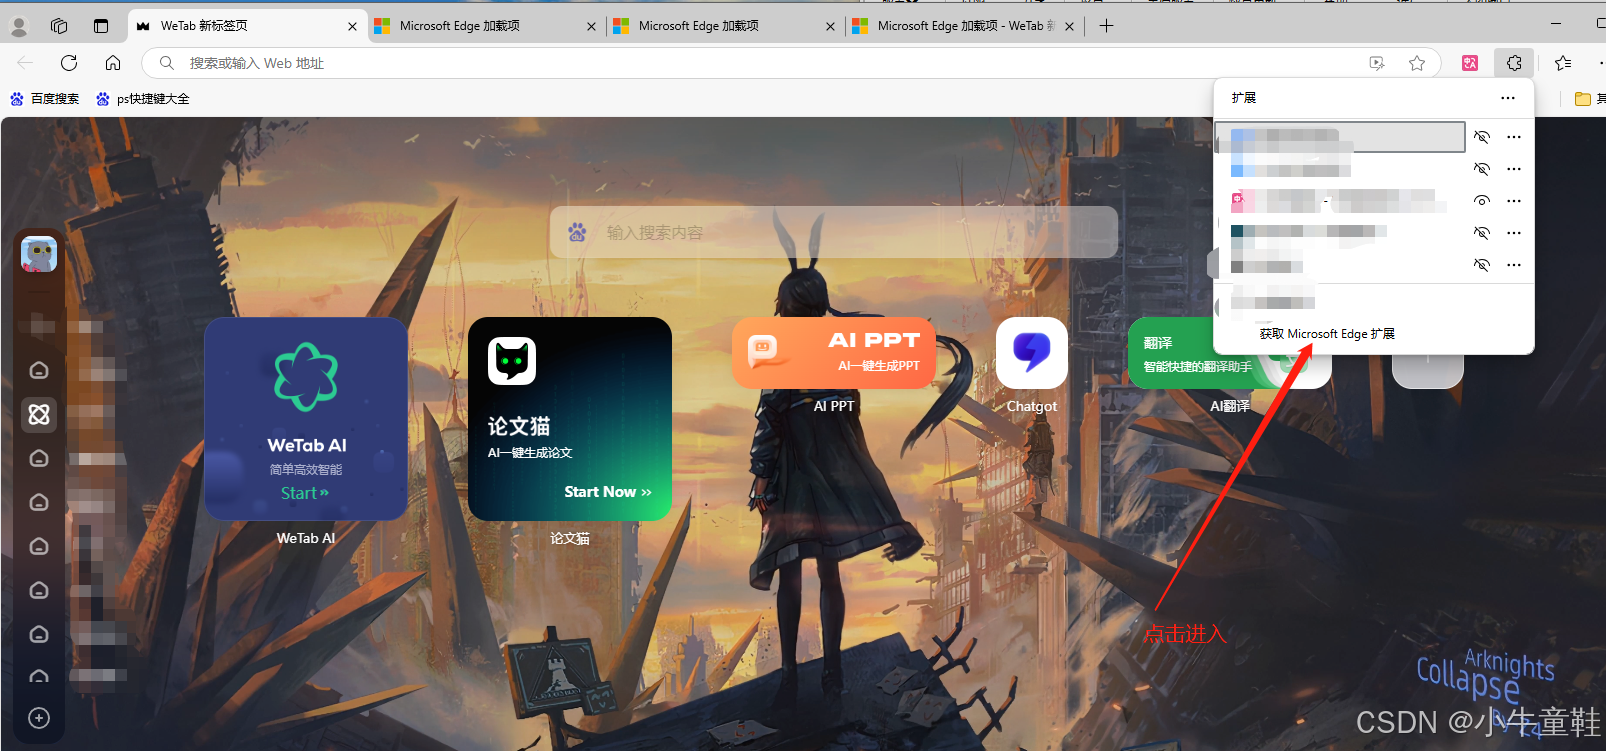
Task: Open the Workspaces icon beside profile
Action: tap(59, 26)
